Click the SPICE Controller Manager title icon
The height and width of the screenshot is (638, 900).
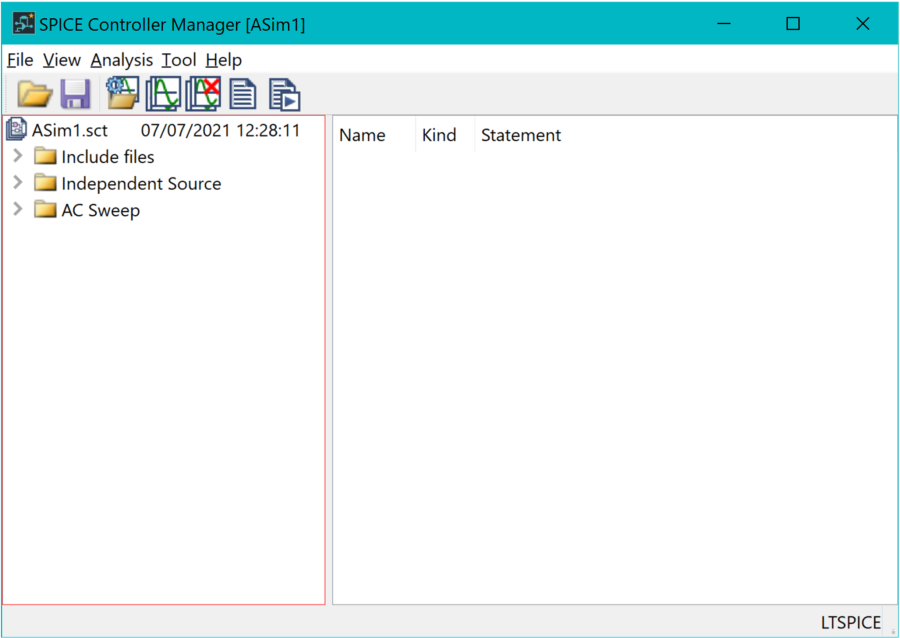[24, 24]
